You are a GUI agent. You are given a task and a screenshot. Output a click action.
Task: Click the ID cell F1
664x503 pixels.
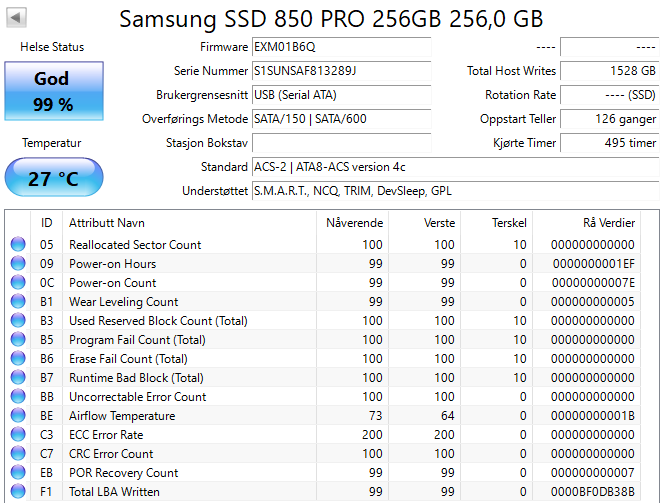tap(46, 492)
